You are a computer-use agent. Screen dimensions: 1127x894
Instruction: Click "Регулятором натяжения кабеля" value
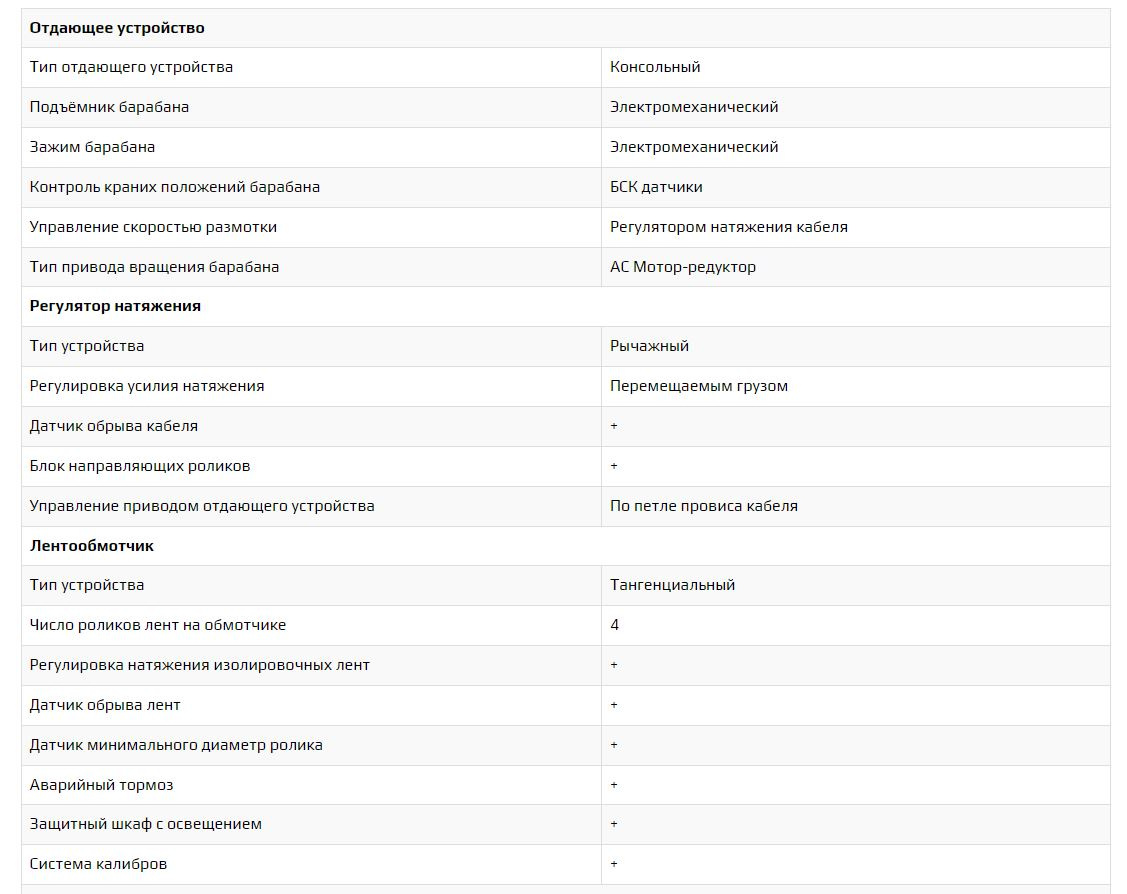[728, 227]
